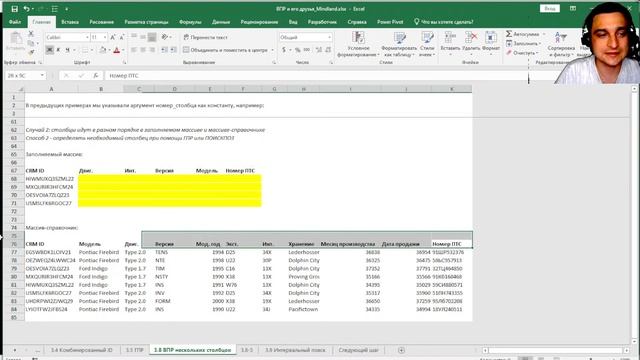This screenshot has width=640, height=360.
Task: Click the fx insert function icon
Action: [96, 76]
